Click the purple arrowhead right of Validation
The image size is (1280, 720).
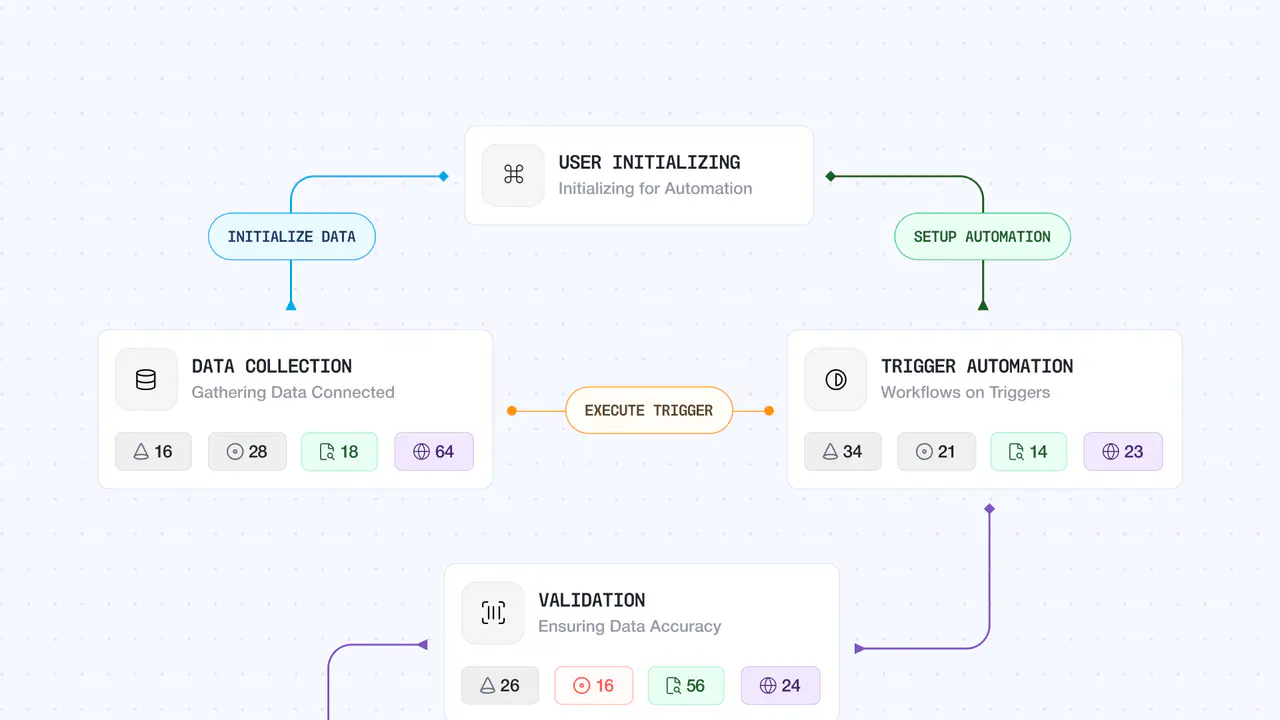pyautogui.click(x=860, y=648)
